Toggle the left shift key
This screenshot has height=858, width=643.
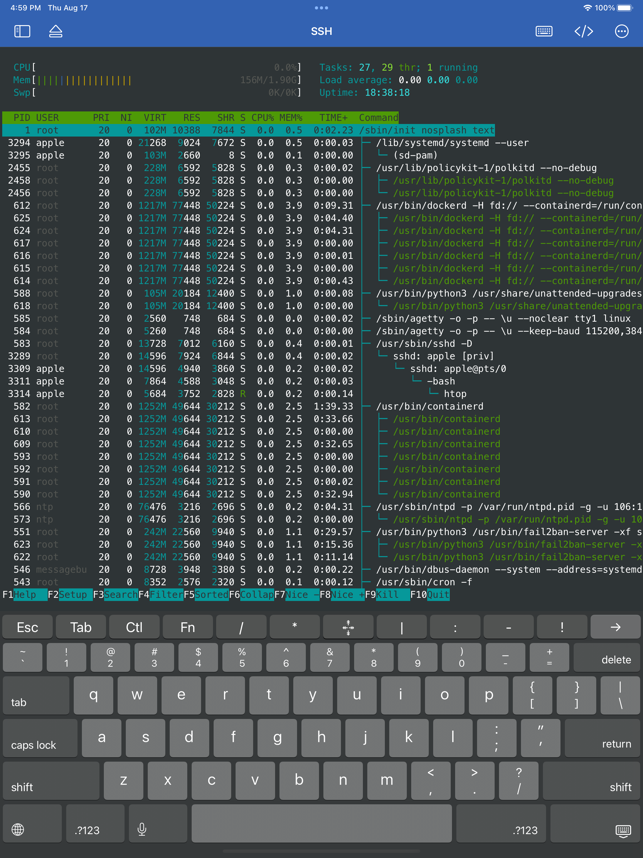(51, 781)
